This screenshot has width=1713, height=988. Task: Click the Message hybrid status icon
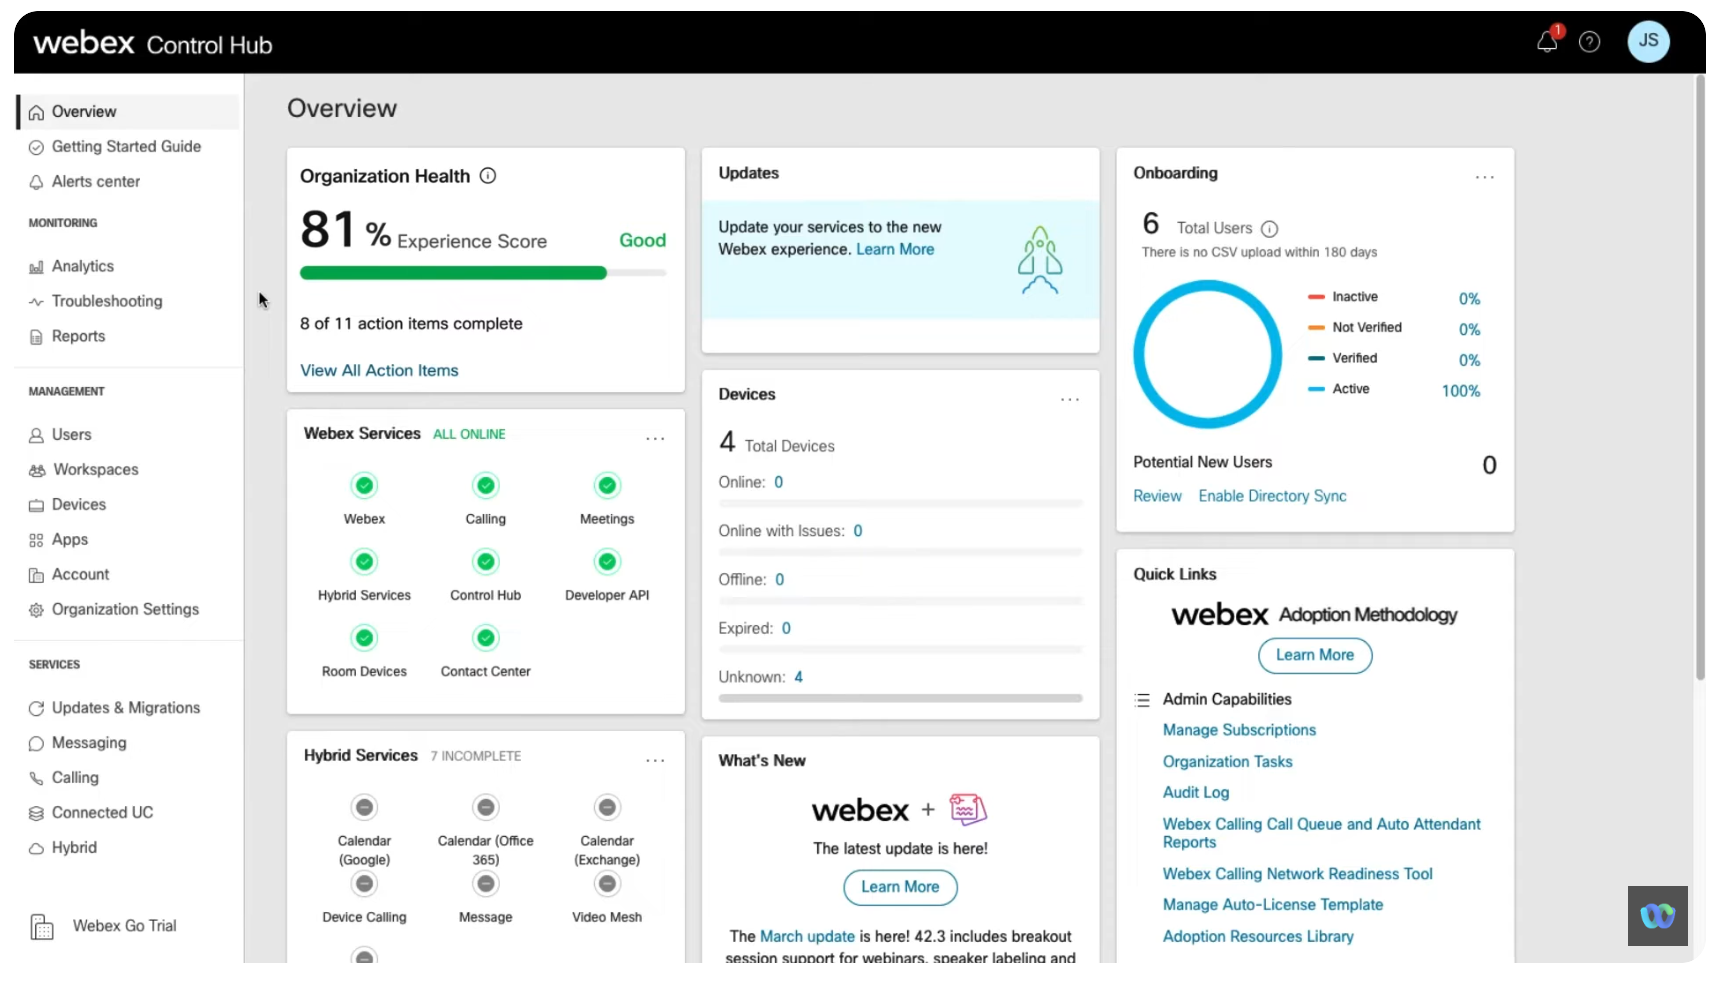485,884
